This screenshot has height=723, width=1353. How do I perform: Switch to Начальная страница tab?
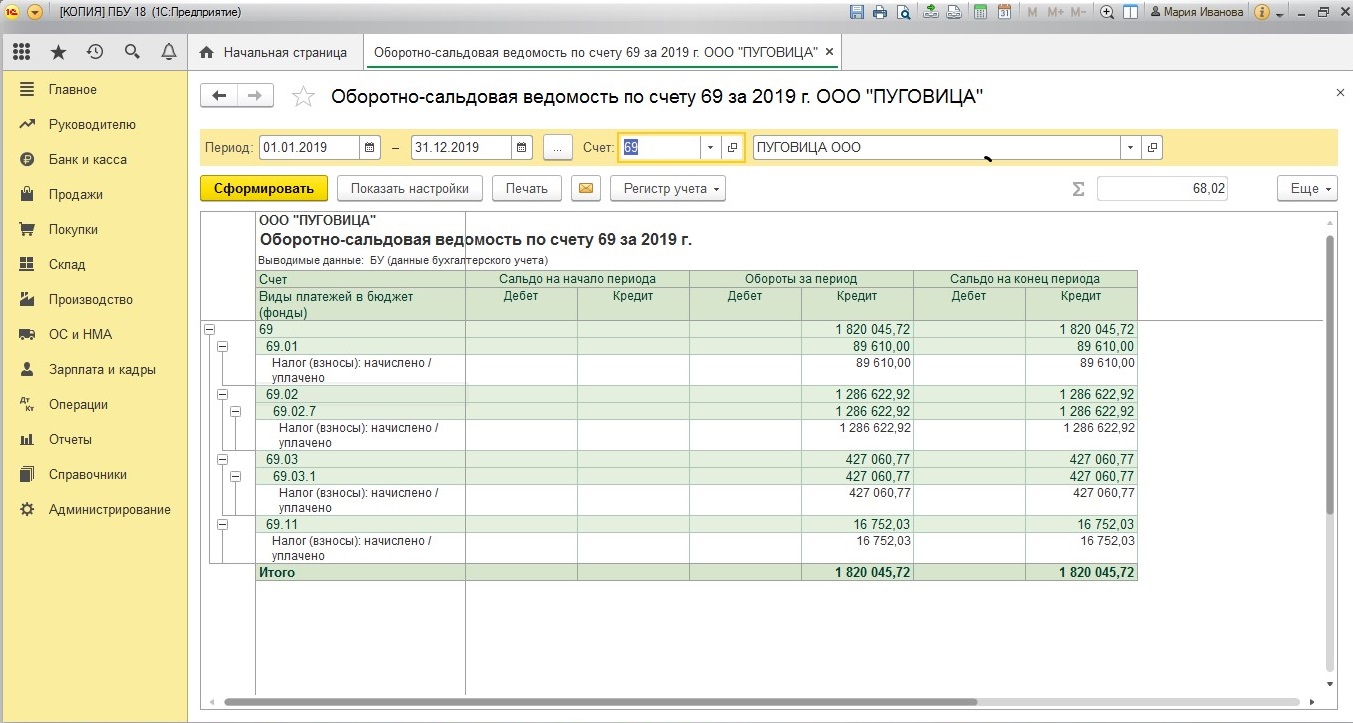274,52
